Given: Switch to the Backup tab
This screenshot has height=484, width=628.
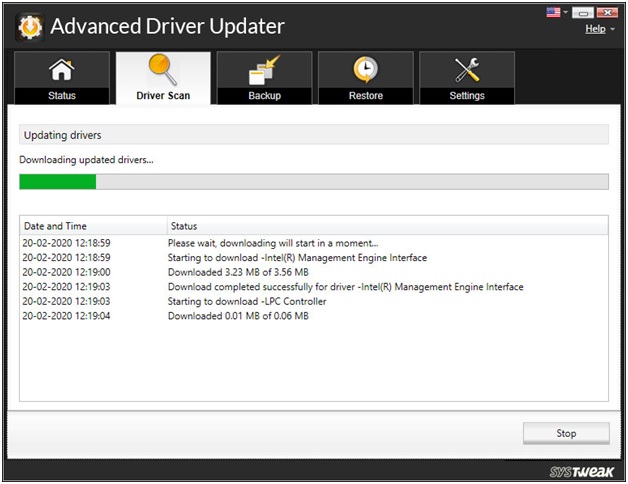Looking at the screenshot, I should point(264,79).
